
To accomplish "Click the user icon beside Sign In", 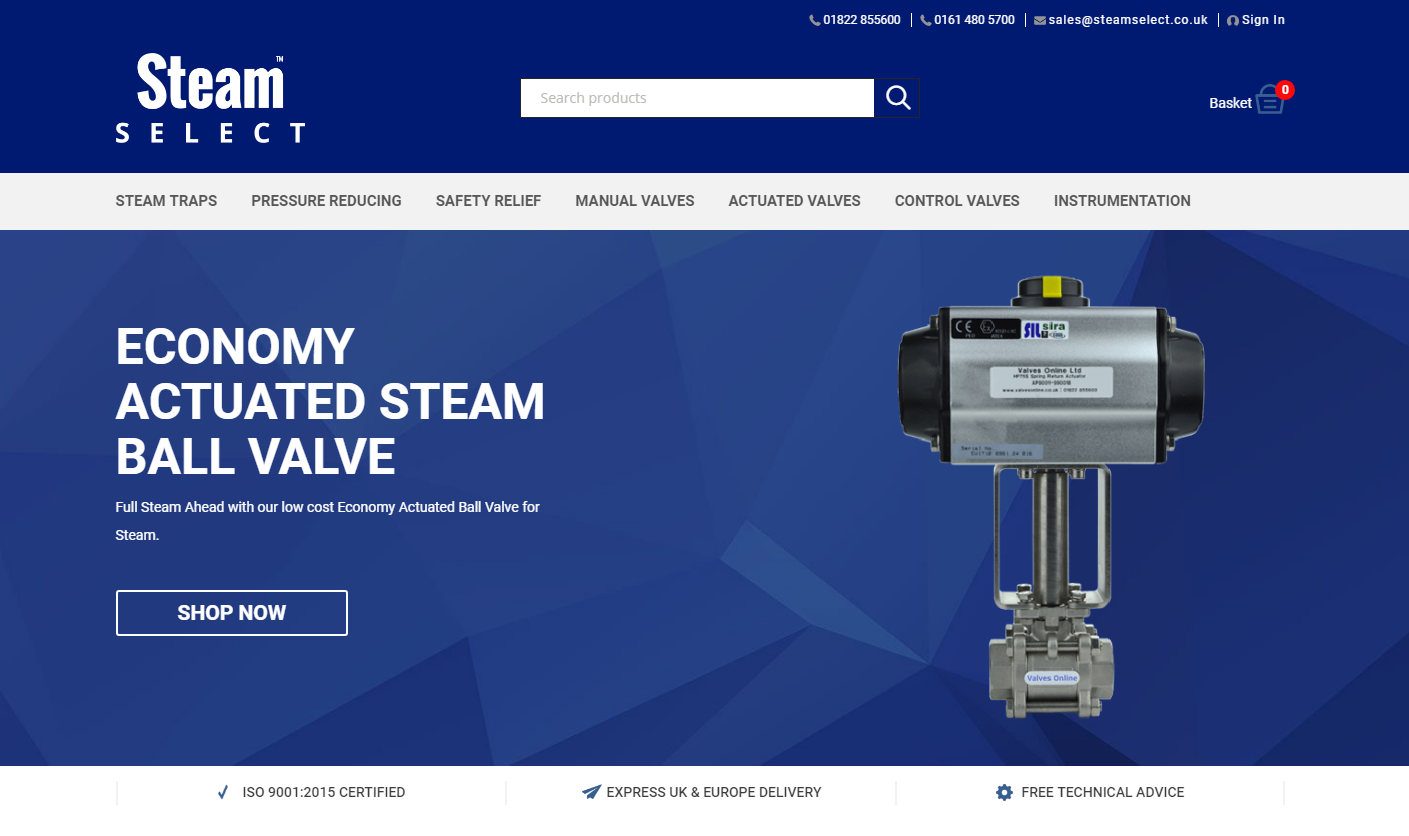I will tap(1233, 20).
